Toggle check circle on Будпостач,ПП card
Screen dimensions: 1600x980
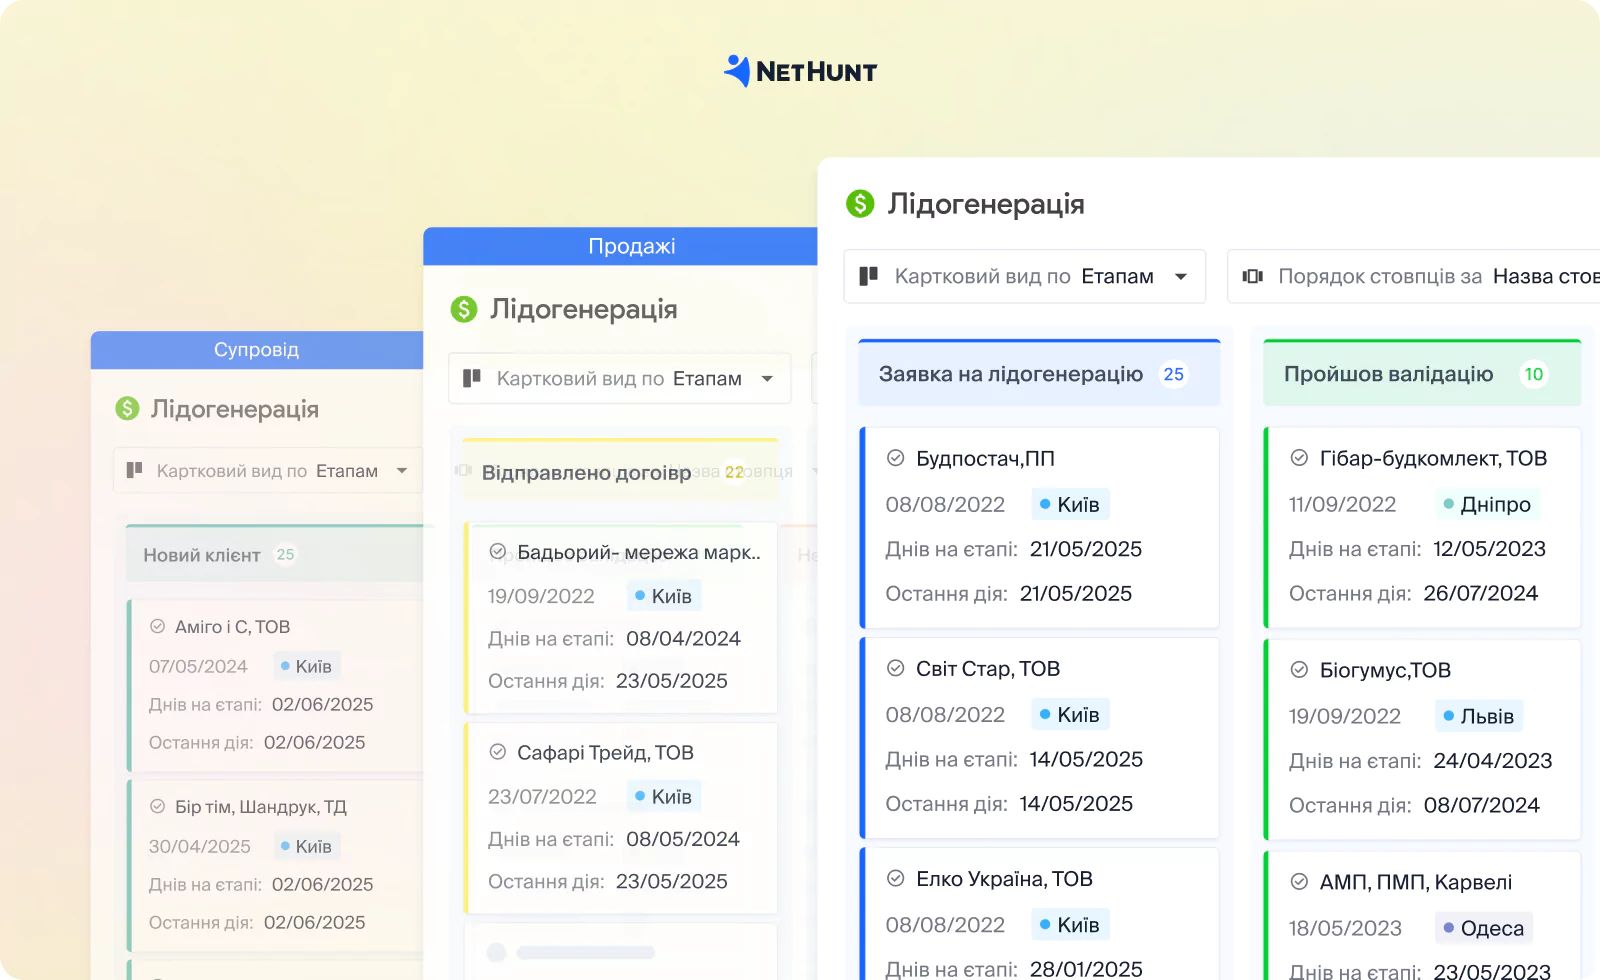896,458
